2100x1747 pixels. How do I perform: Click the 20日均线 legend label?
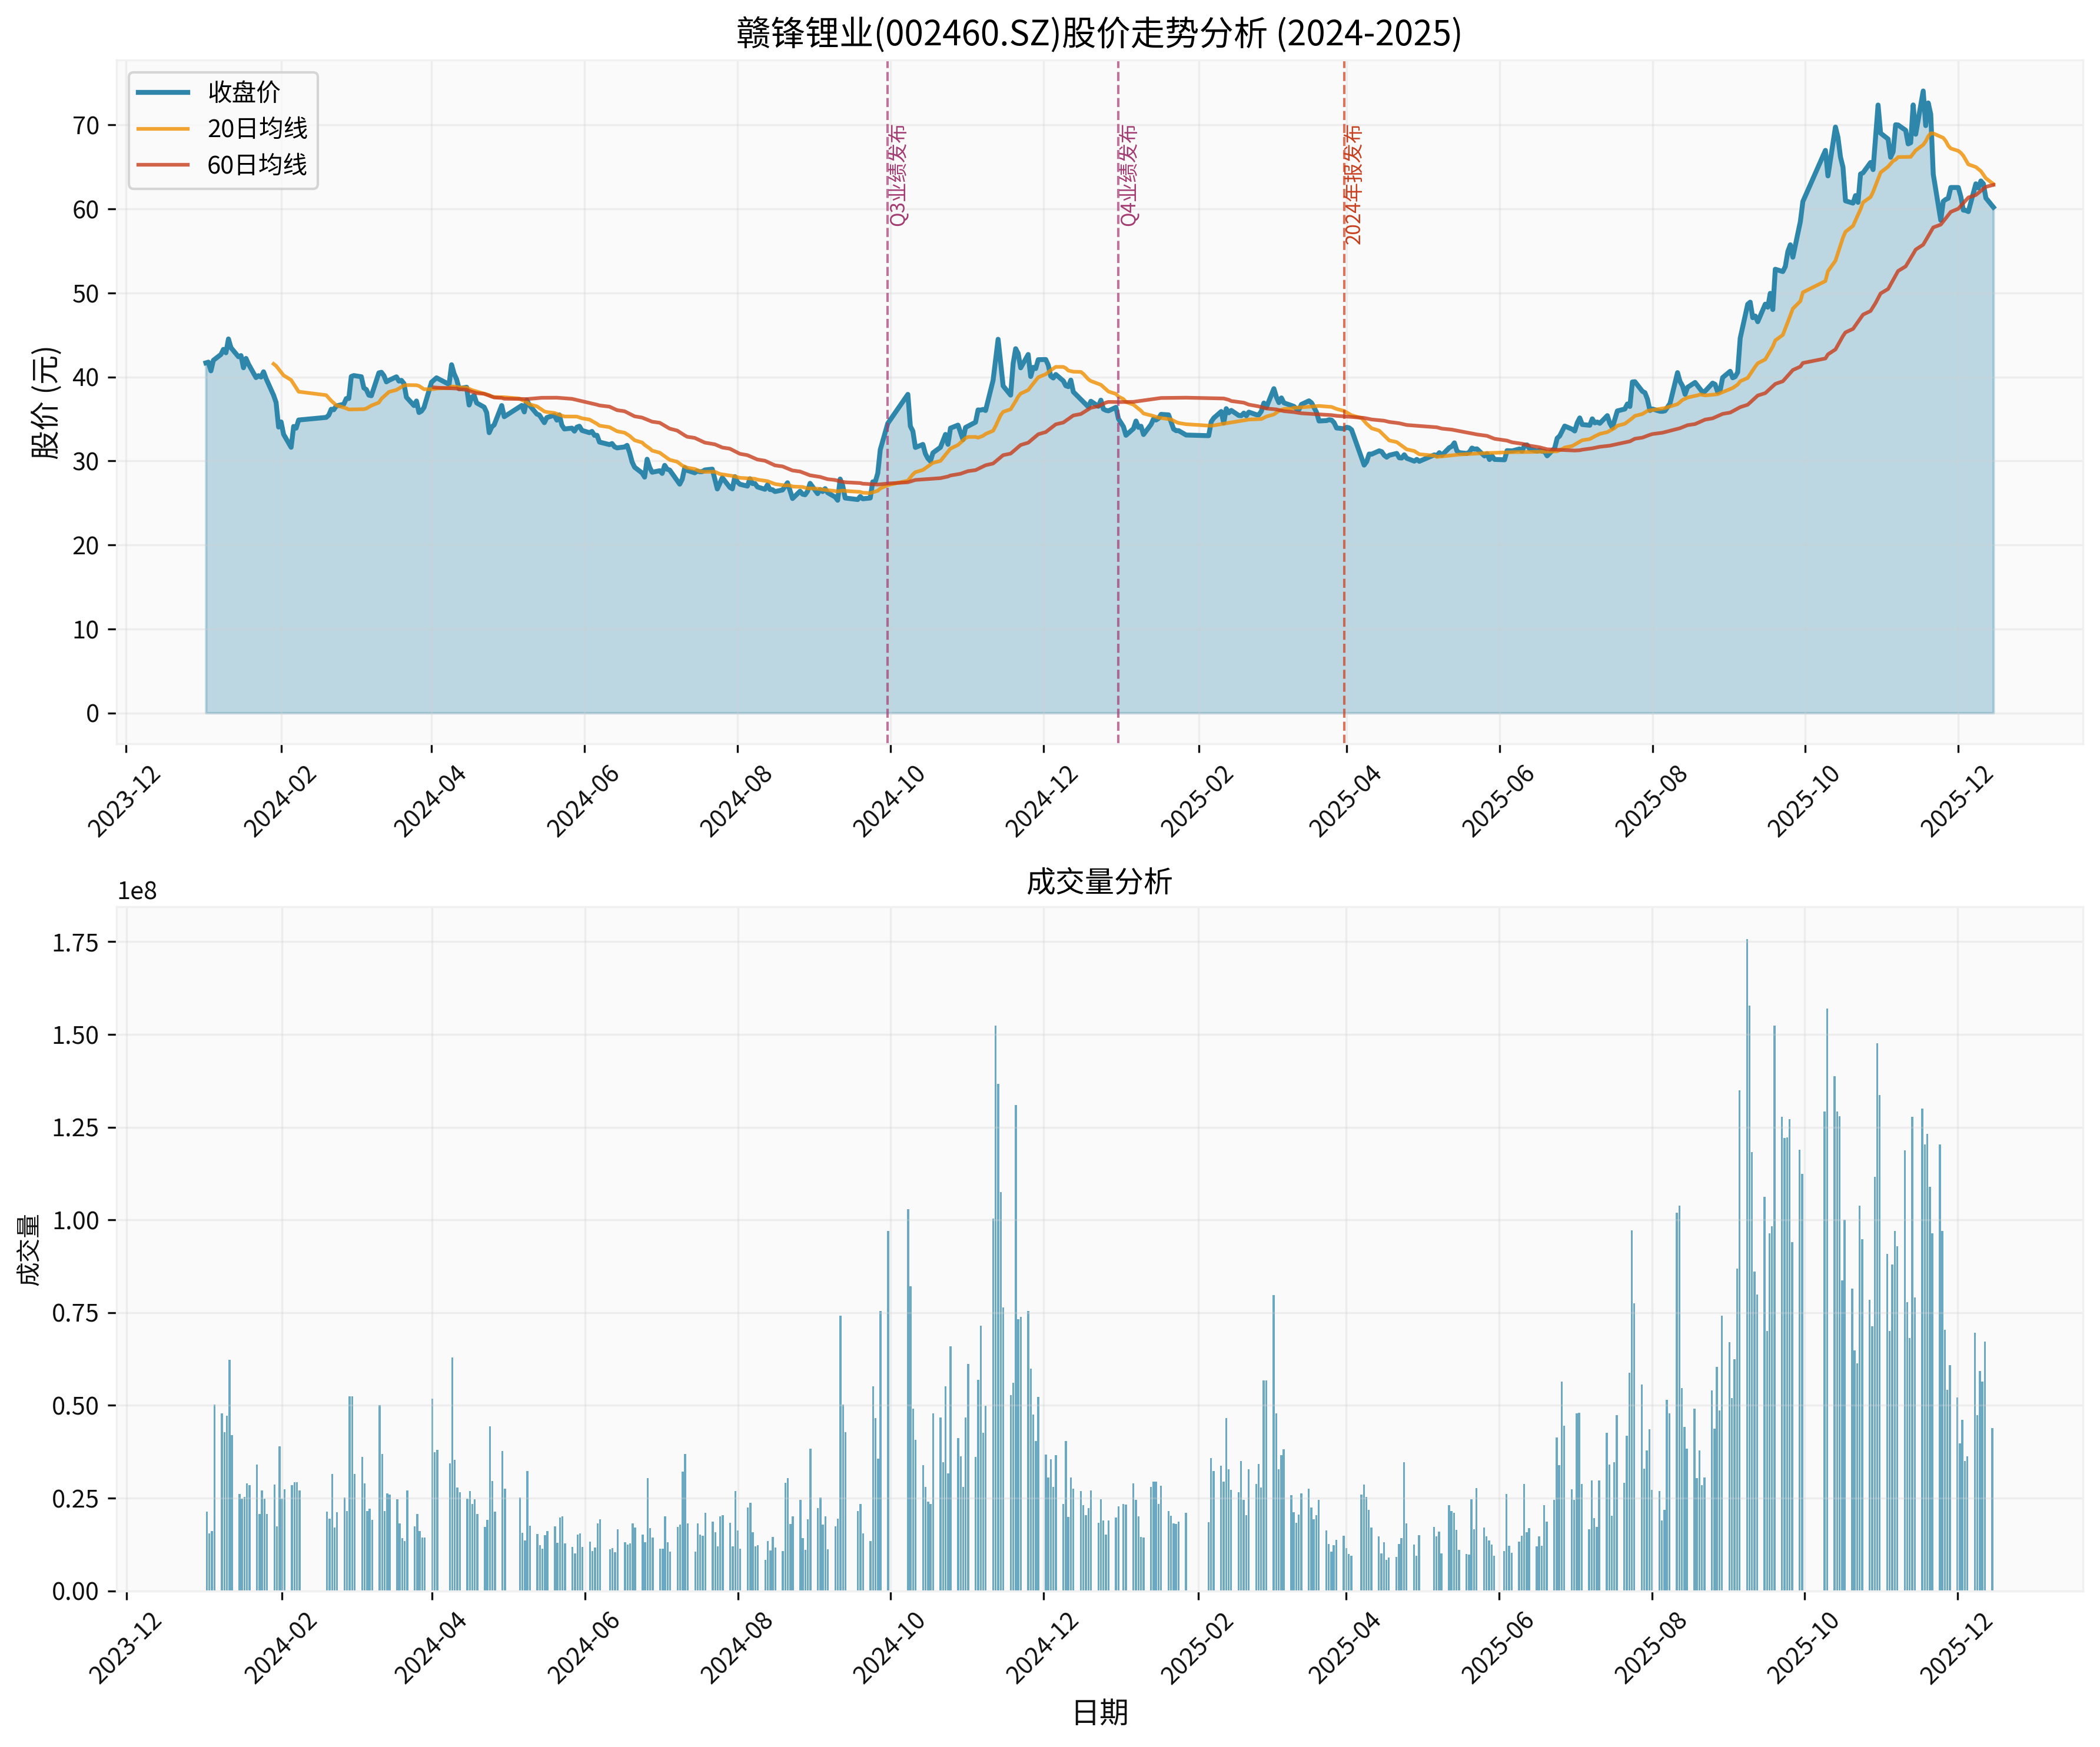click(x=257, y=129)
